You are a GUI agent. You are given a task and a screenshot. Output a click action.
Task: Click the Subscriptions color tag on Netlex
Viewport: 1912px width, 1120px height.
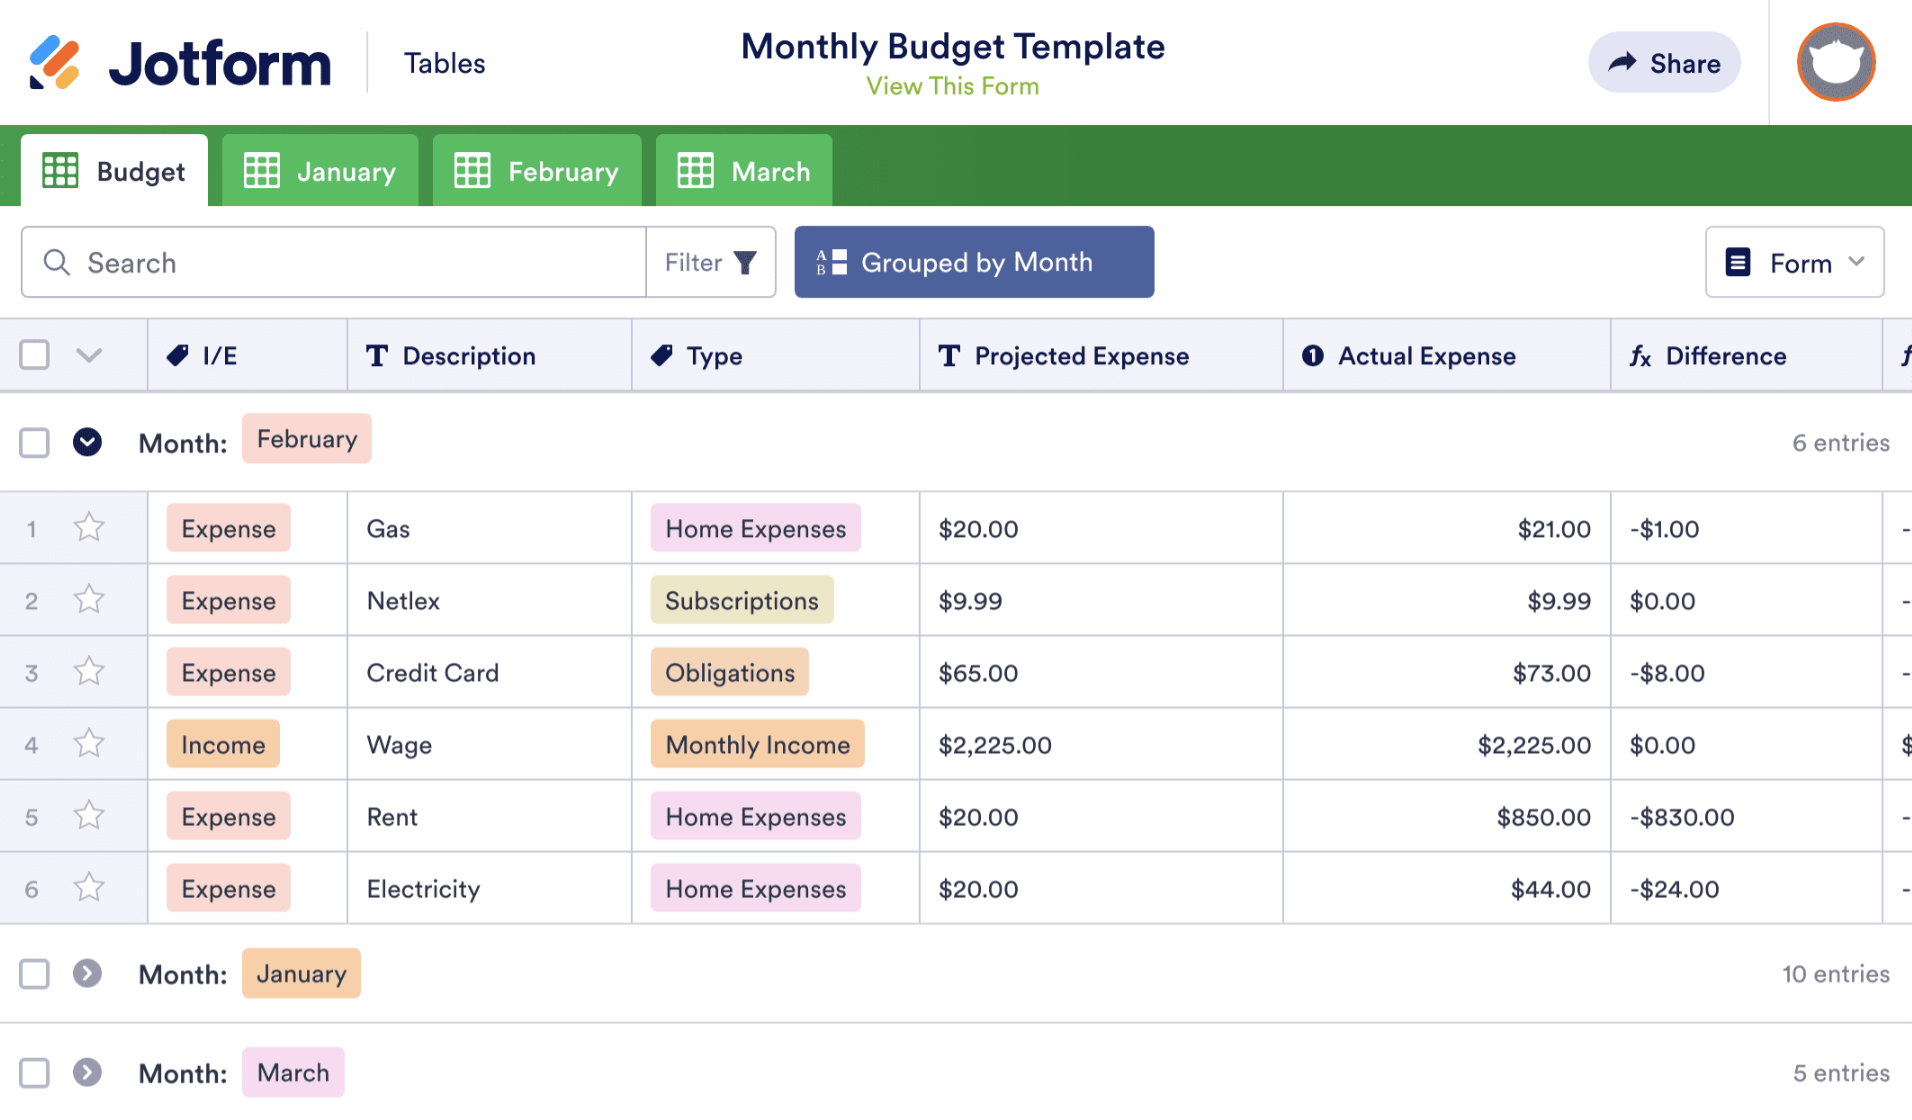[x=741, y=600]
